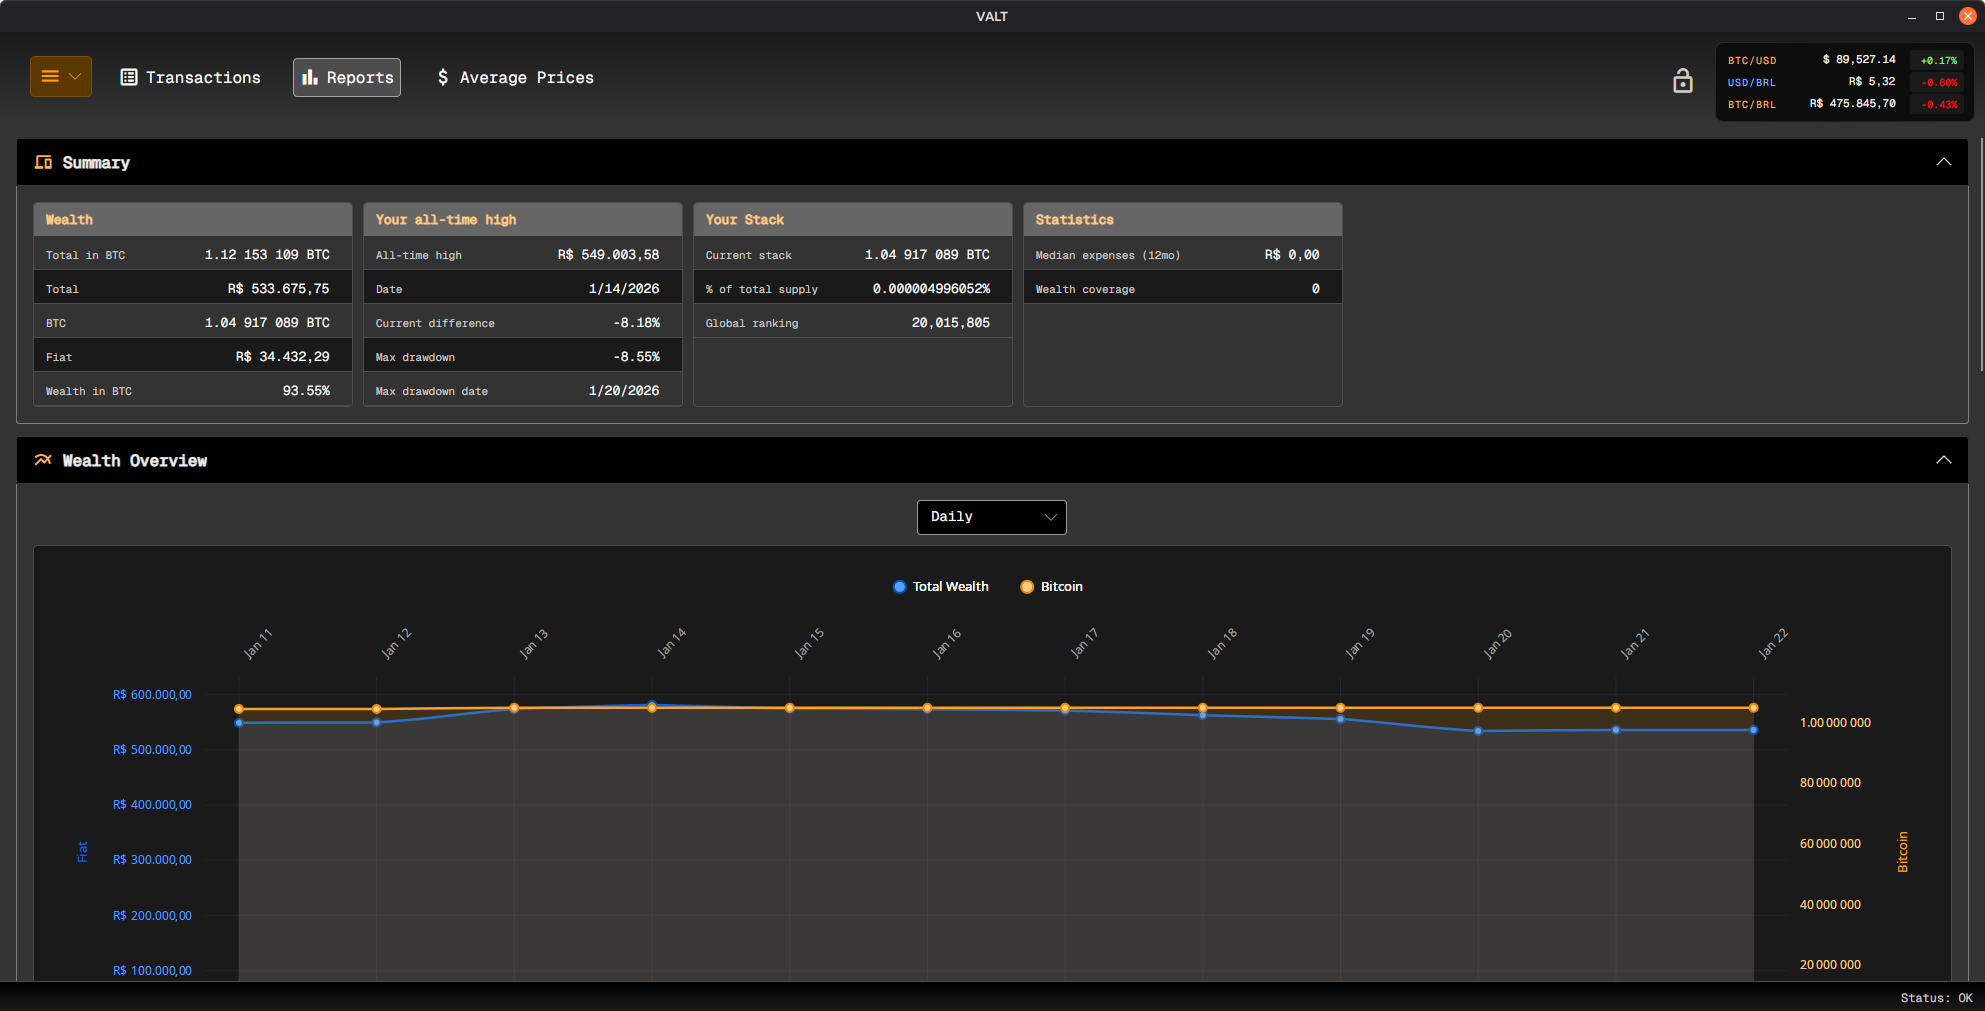The image size is (1985, 1011).
Task: Maximize the VALT window
Action: click(1939, 16)
